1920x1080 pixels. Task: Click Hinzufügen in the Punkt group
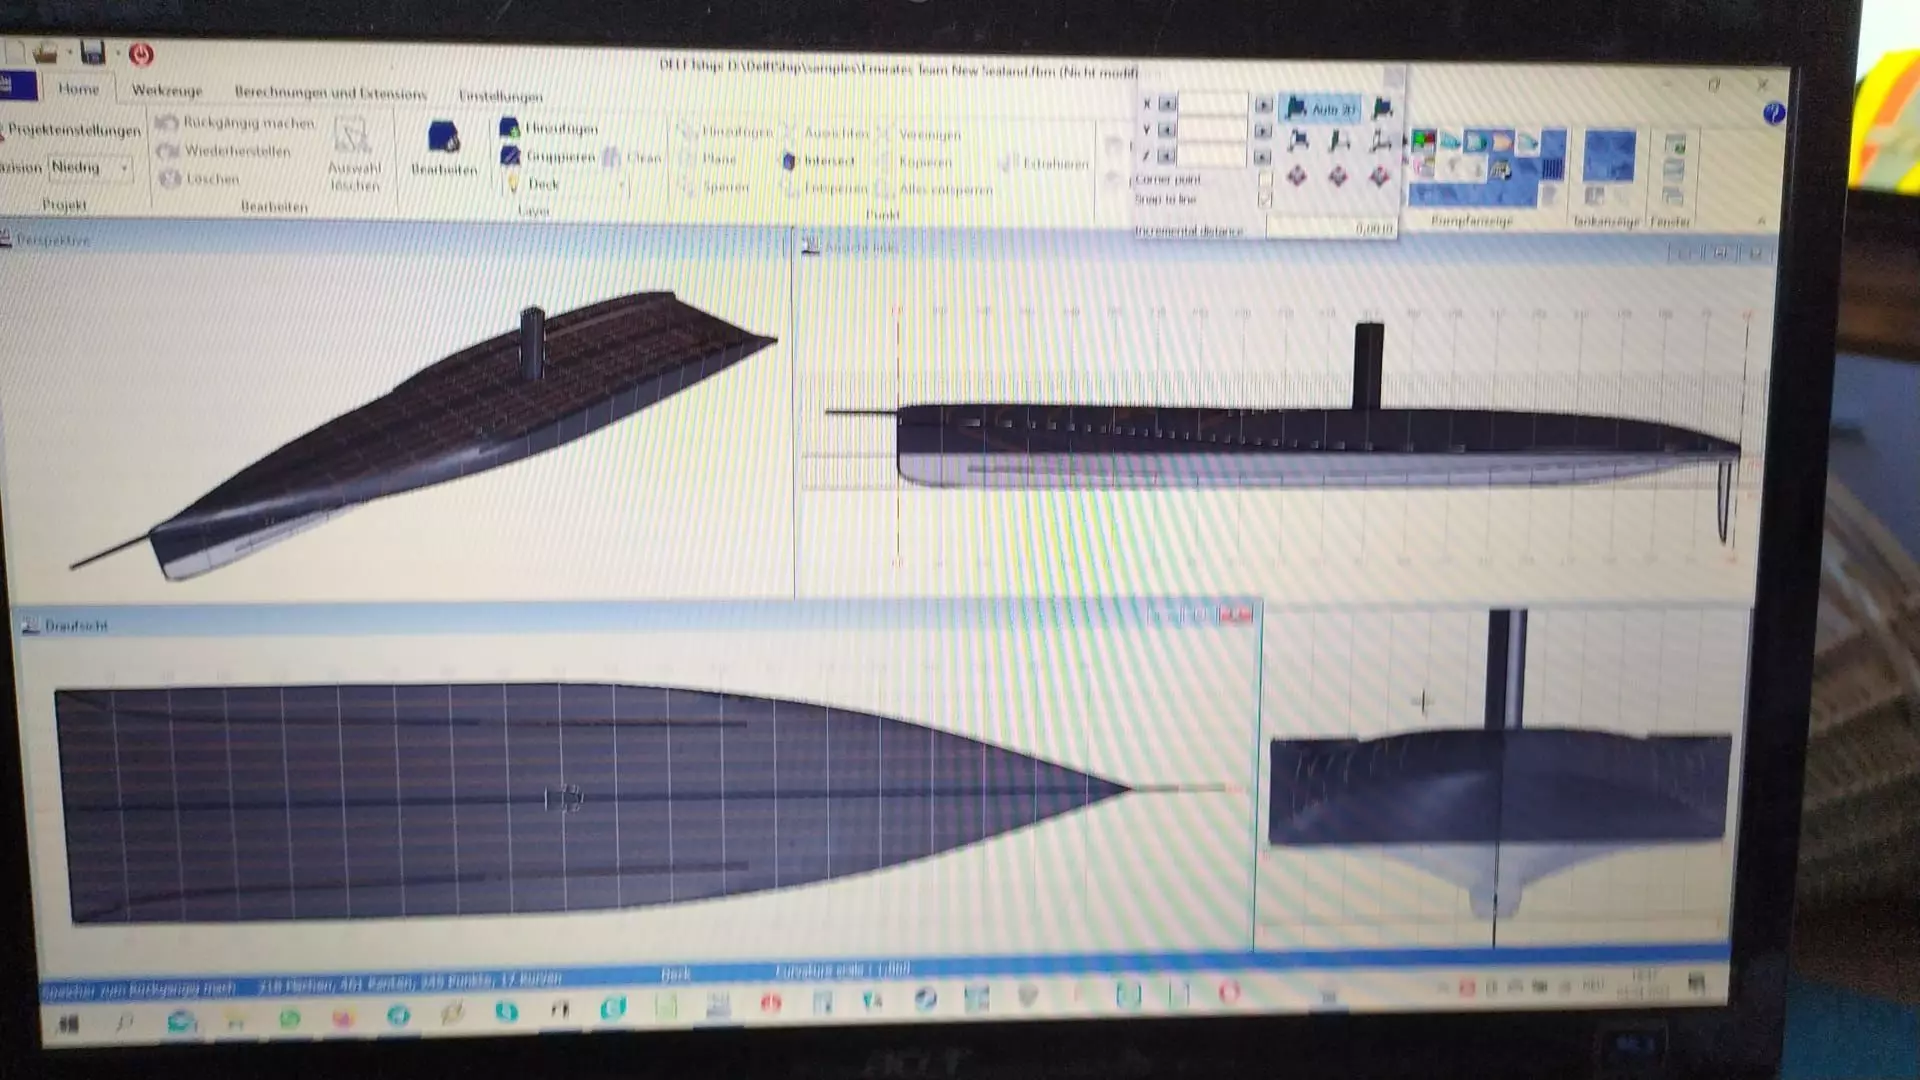[x=727, y=132]
